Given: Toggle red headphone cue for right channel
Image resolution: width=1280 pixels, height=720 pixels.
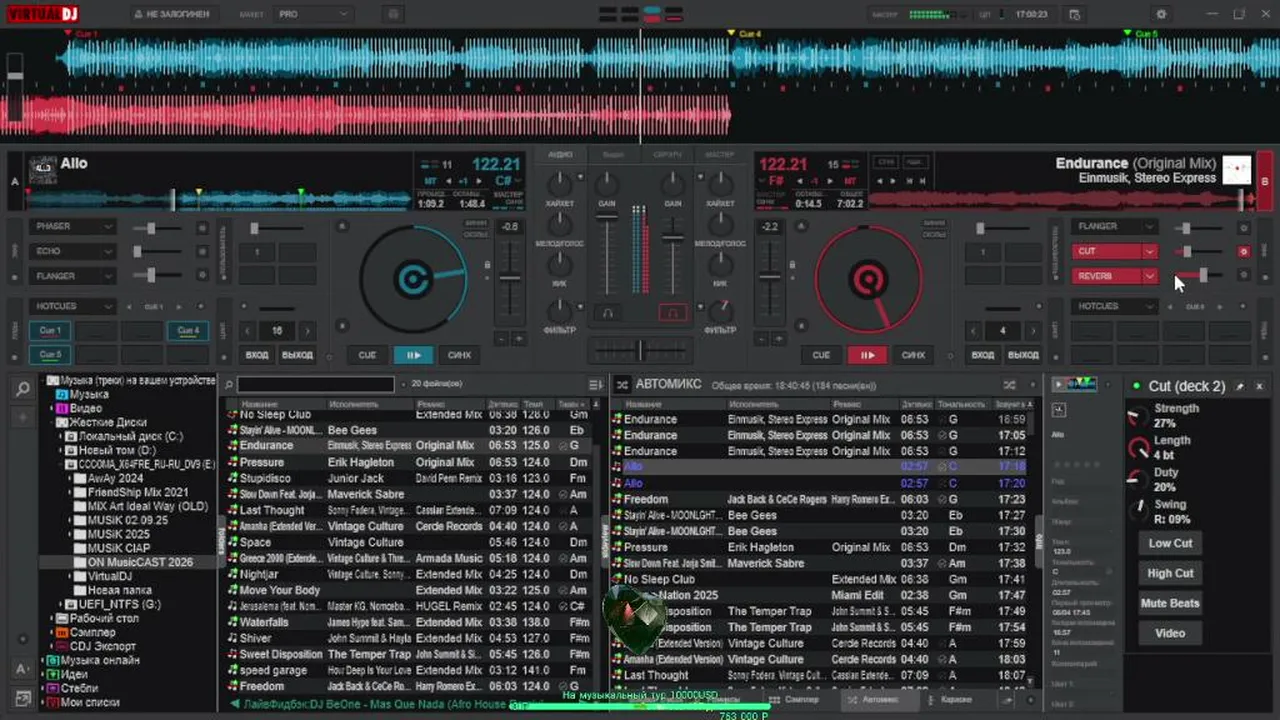Looking at the screenshot, I should [672, 313].
